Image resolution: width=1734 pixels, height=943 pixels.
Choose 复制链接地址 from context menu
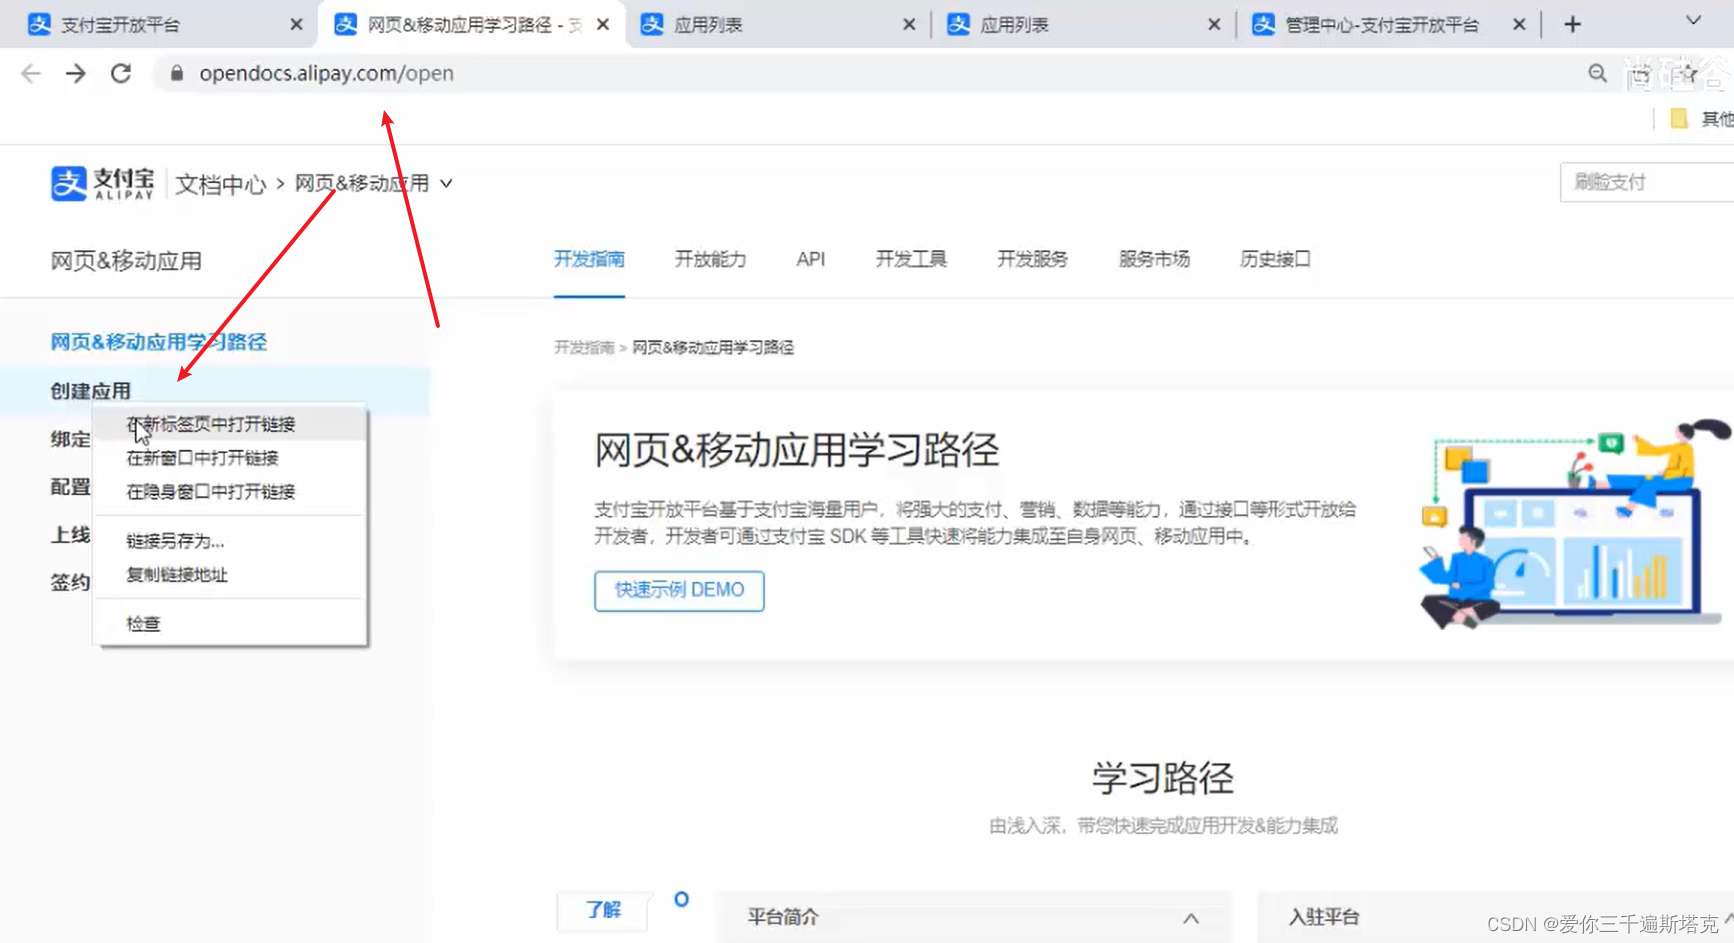pyautogui.click(x=230, y=575)
